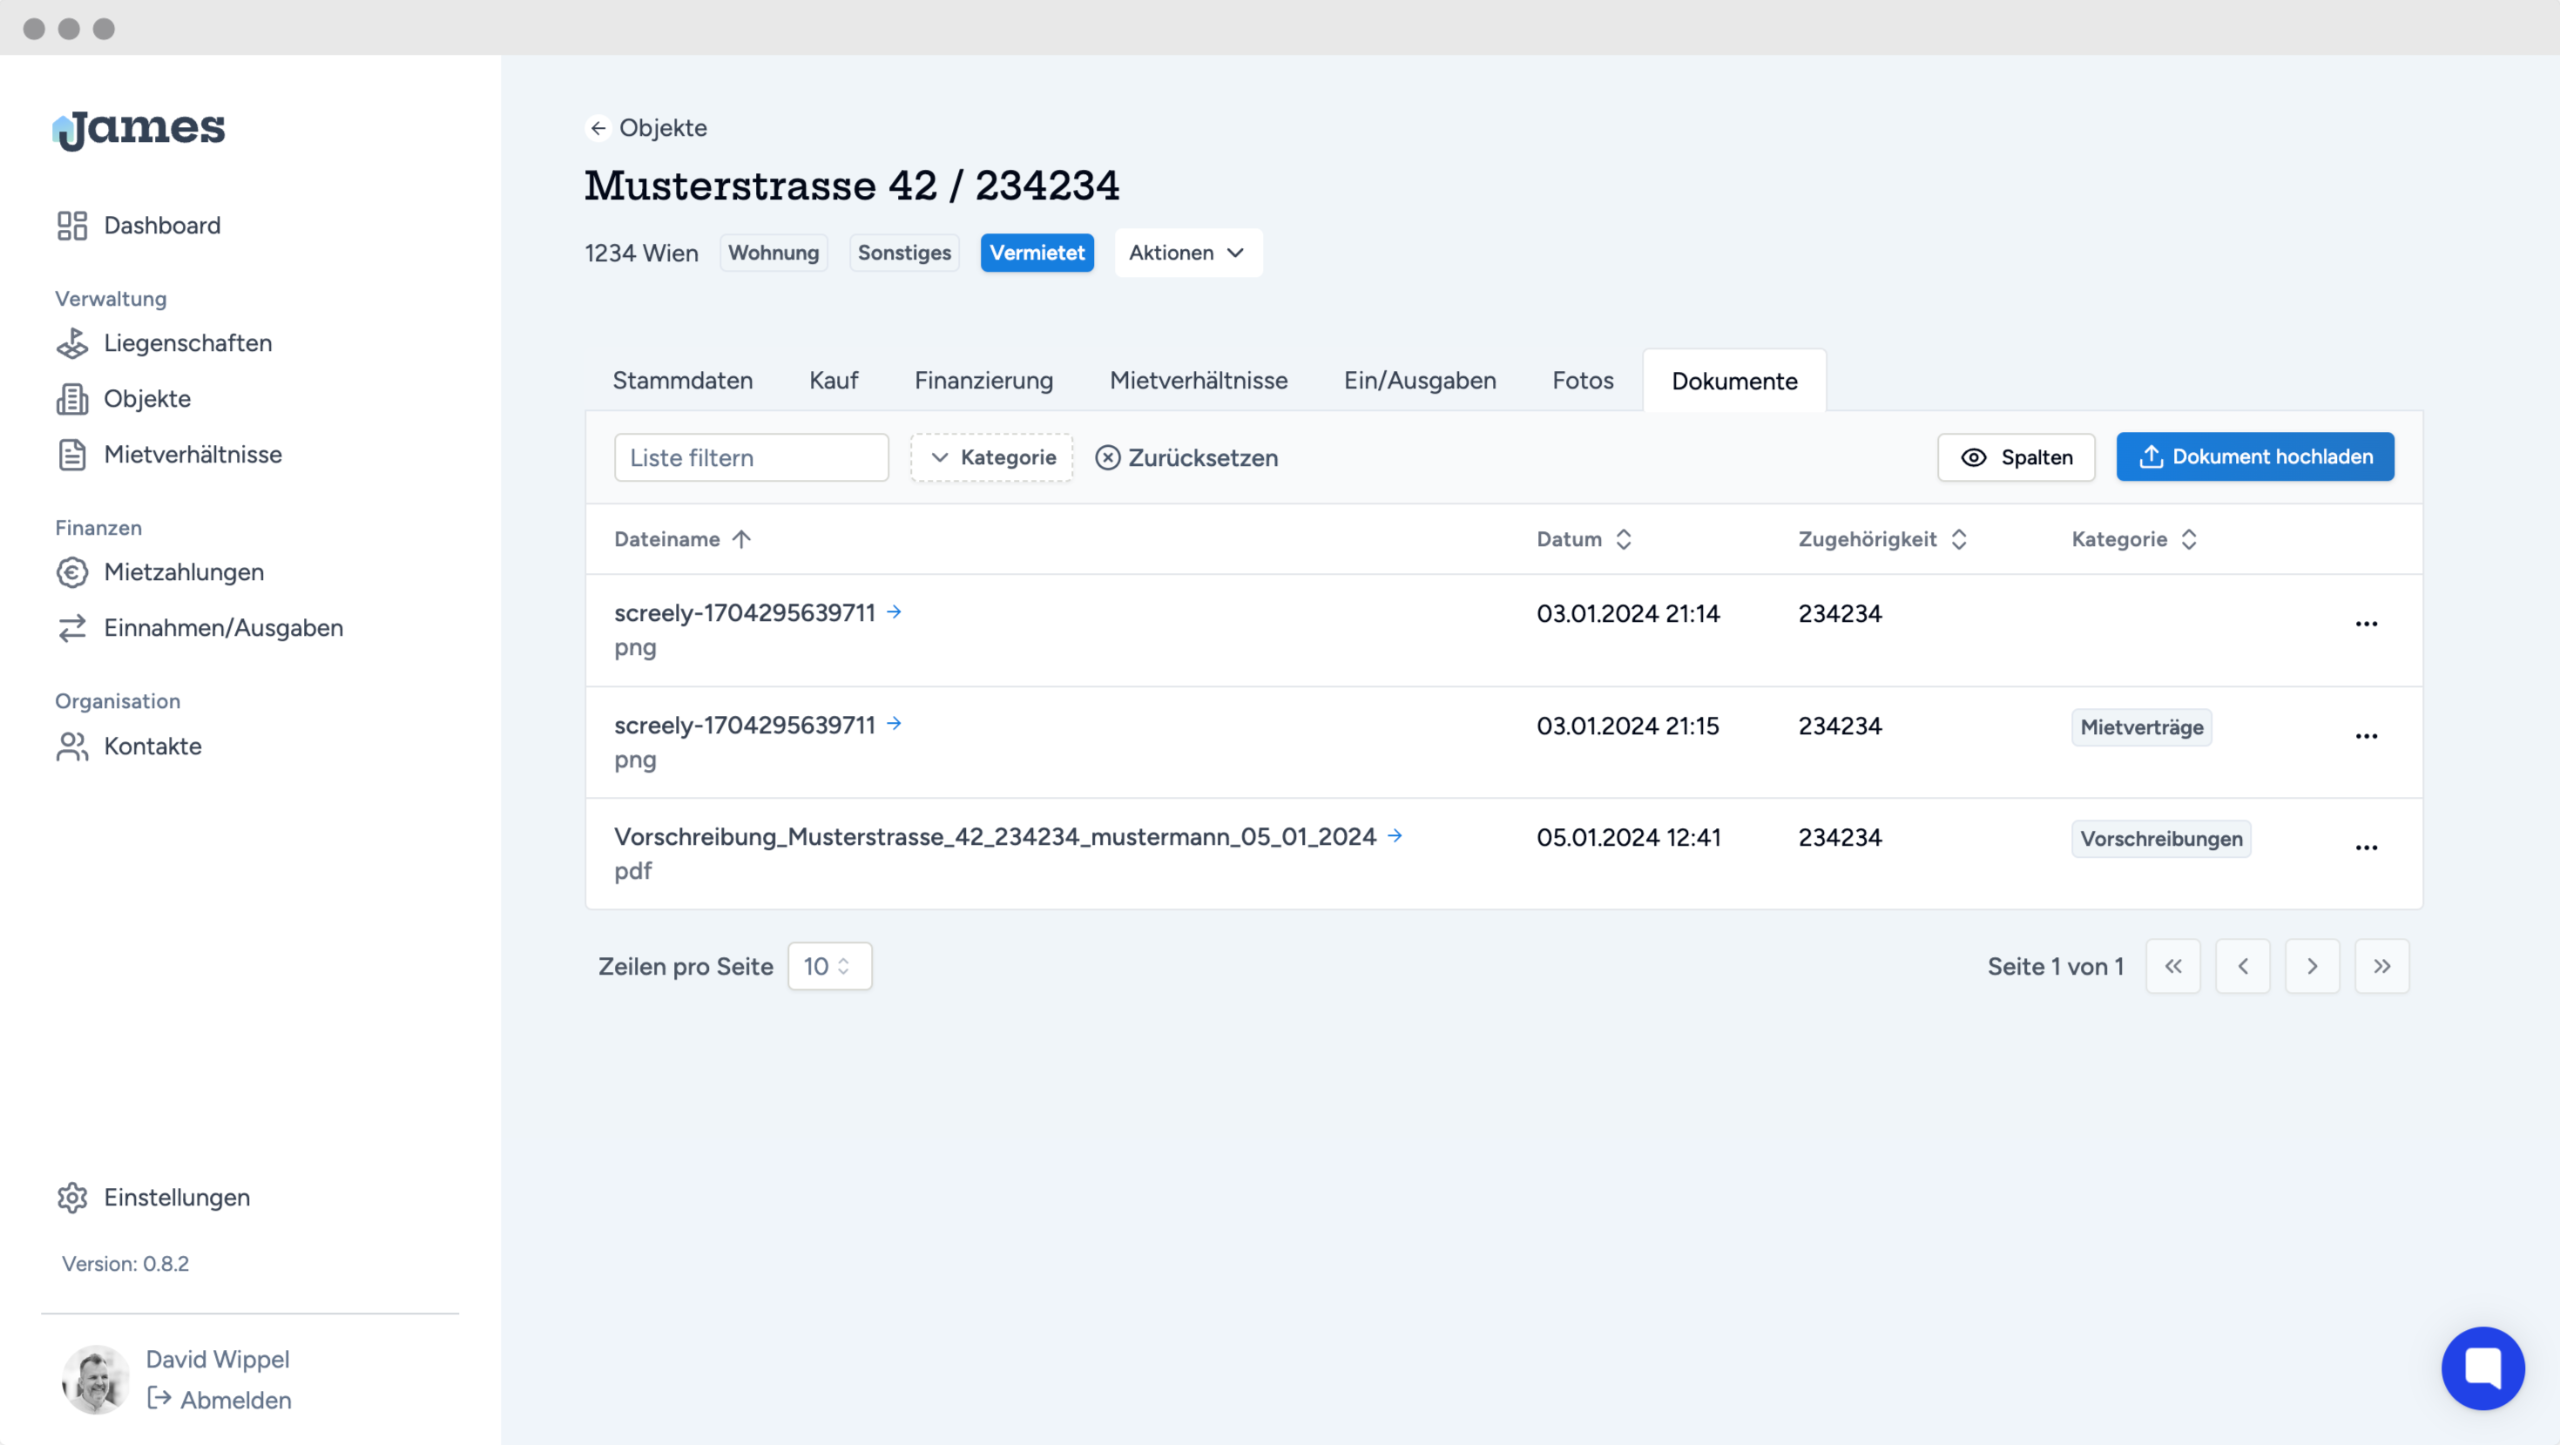This screenshot has width=2560, height=1445.
Task: Open three-dot menu for Vorschreibung pdf row
Action: coord(2365,847)
